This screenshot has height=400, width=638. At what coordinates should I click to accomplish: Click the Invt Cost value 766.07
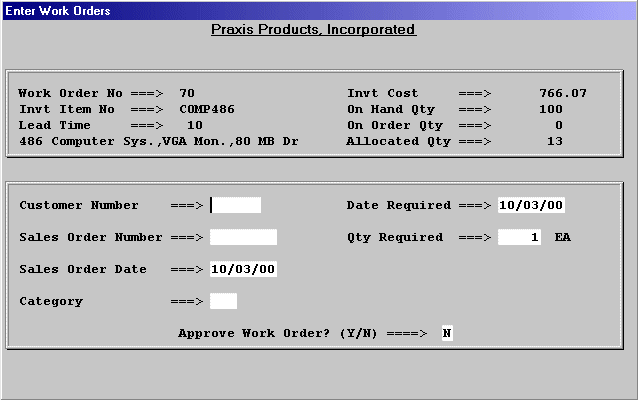click(x=563, y=93)
